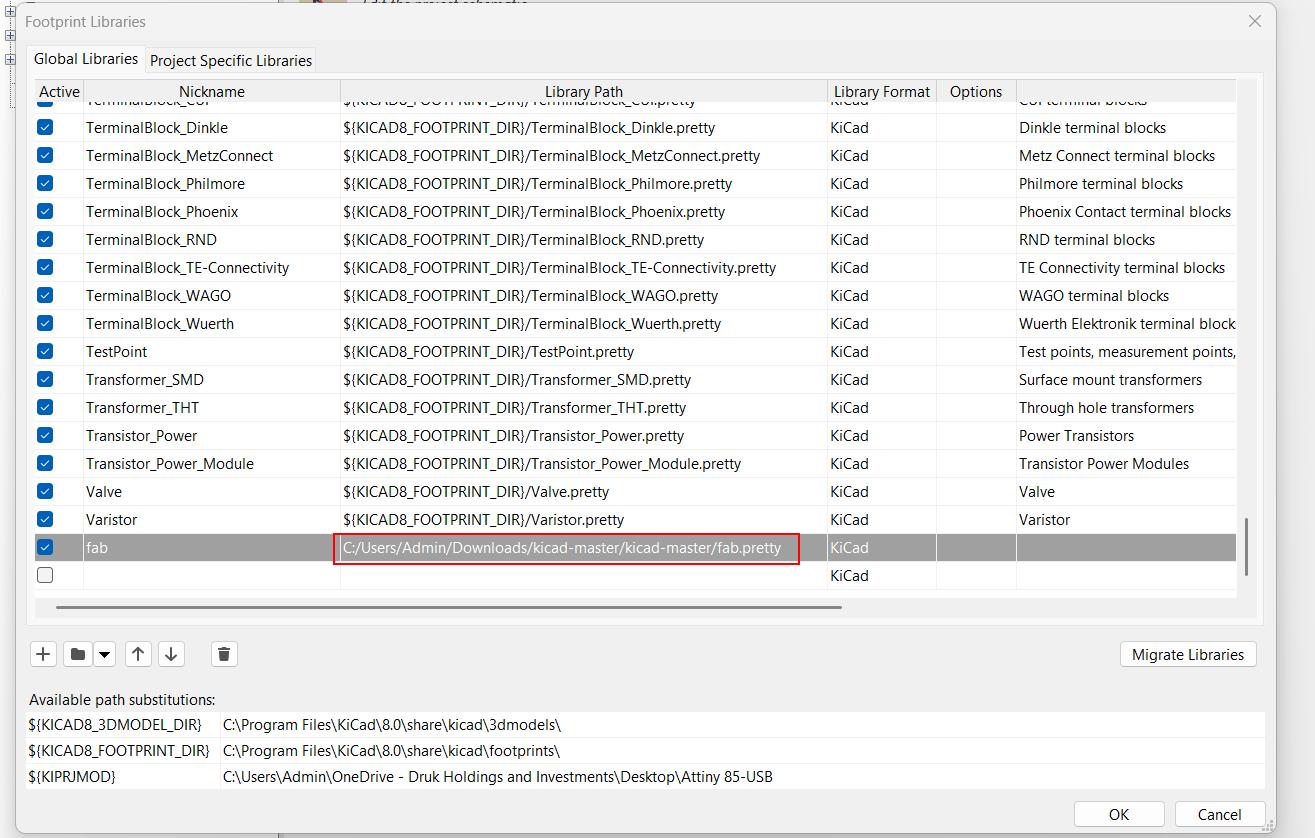
Task: Click the horizontal scrollbar of the table
Action: click(449, 606)
